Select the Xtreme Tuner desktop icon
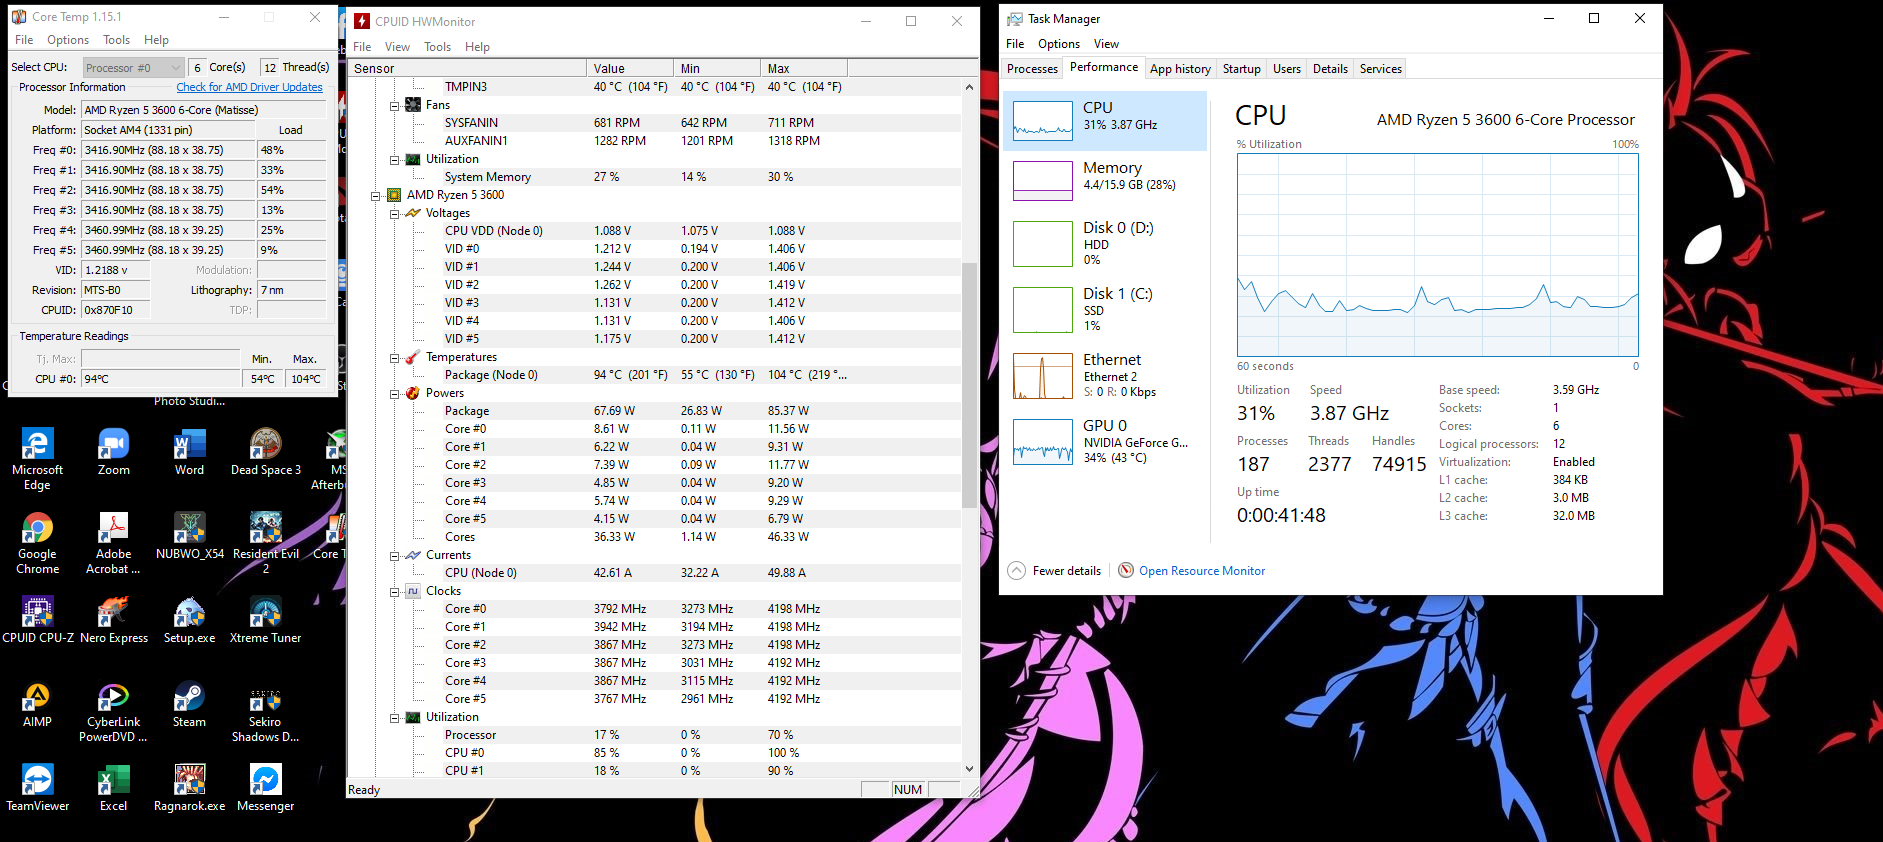Image resolution: width=1883 pixels, height=842 pixels. [265, 620]
